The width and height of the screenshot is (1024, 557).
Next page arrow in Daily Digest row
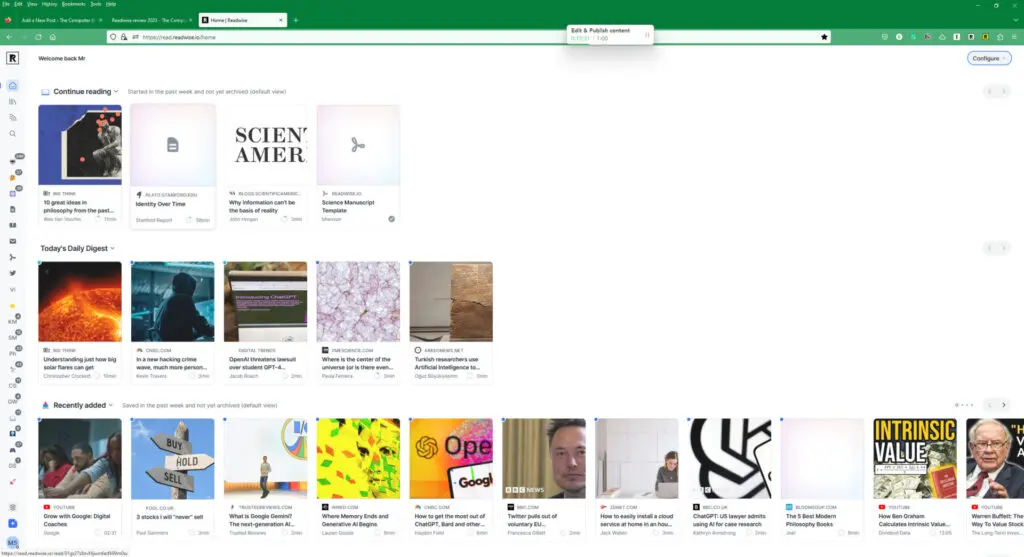pos(1004,248)
